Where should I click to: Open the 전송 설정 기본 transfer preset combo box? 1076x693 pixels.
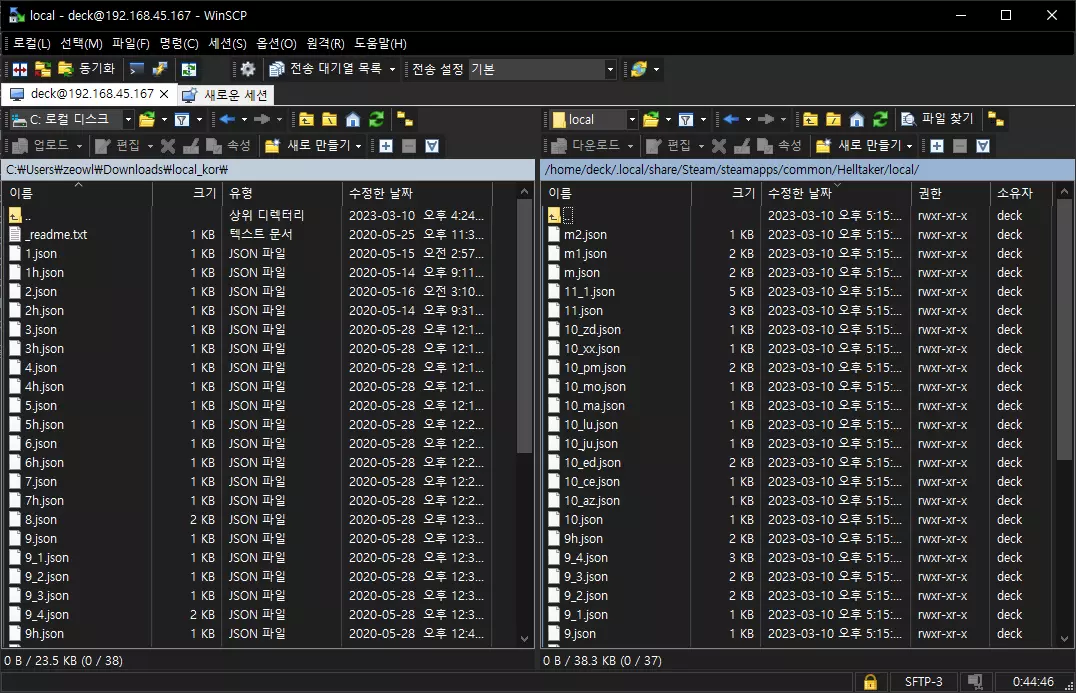click(x=542, y=69)
